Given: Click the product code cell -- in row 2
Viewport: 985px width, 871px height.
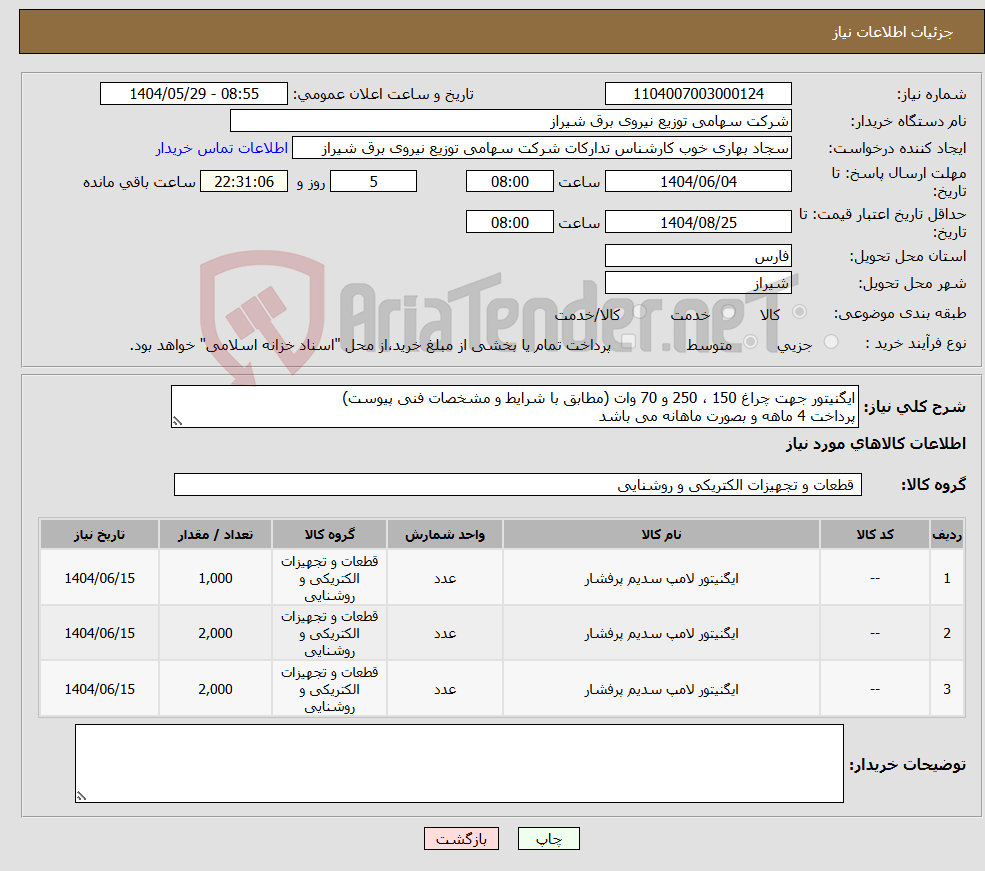Looking at the screenshot, I should [x=875, y=633].
